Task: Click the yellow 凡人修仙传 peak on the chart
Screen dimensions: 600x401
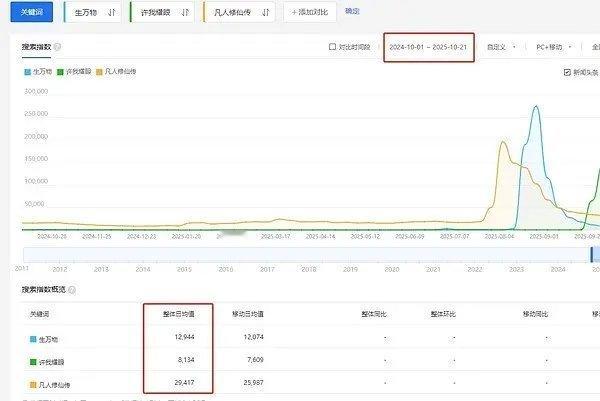Action: click(503, 142)
